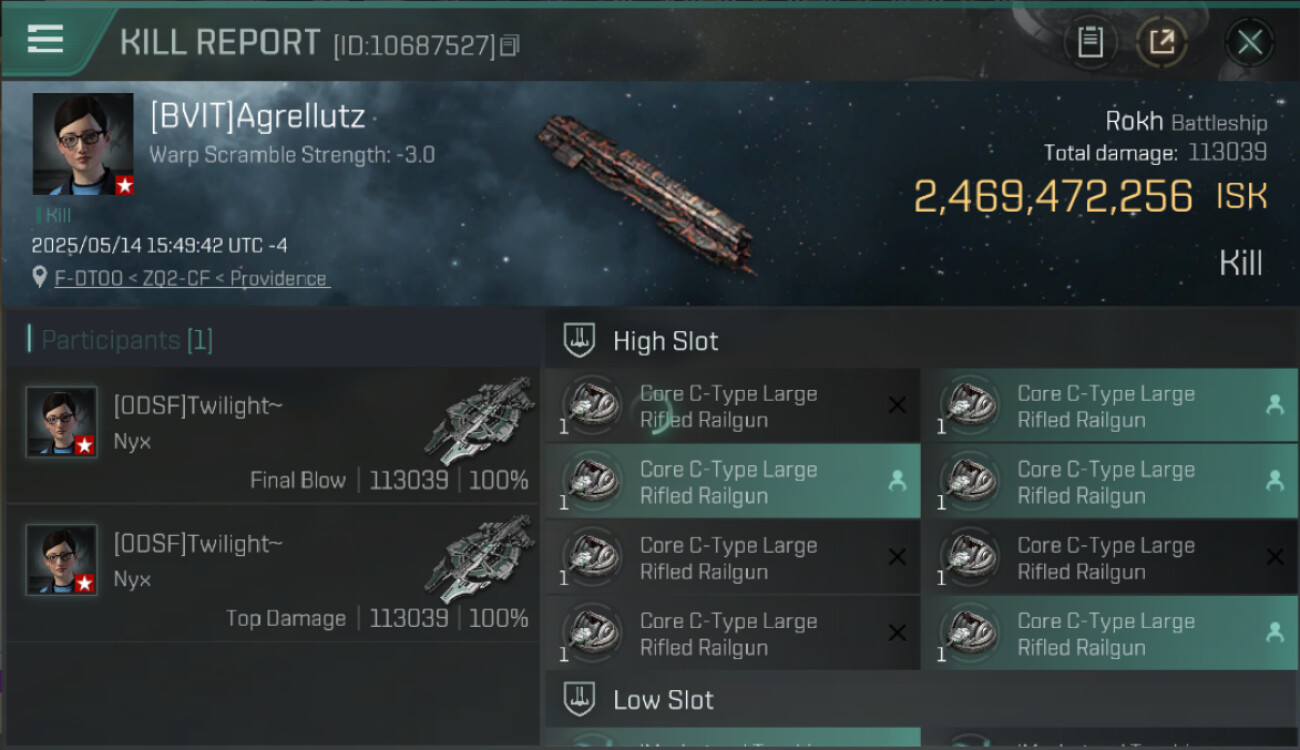This screenshot has height=750, width=1300.
Task: Open the hamburger menu
Action: tap(45, 39)
